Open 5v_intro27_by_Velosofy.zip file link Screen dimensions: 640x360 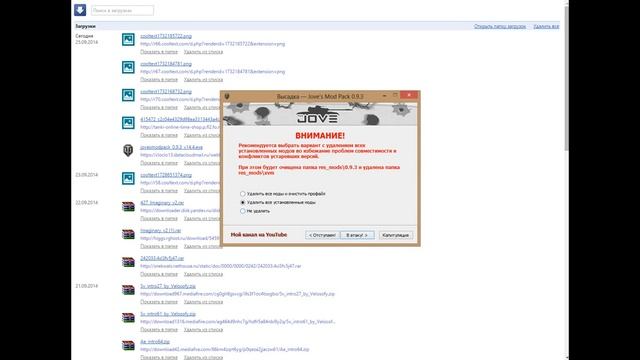click(x=168, y=286)
